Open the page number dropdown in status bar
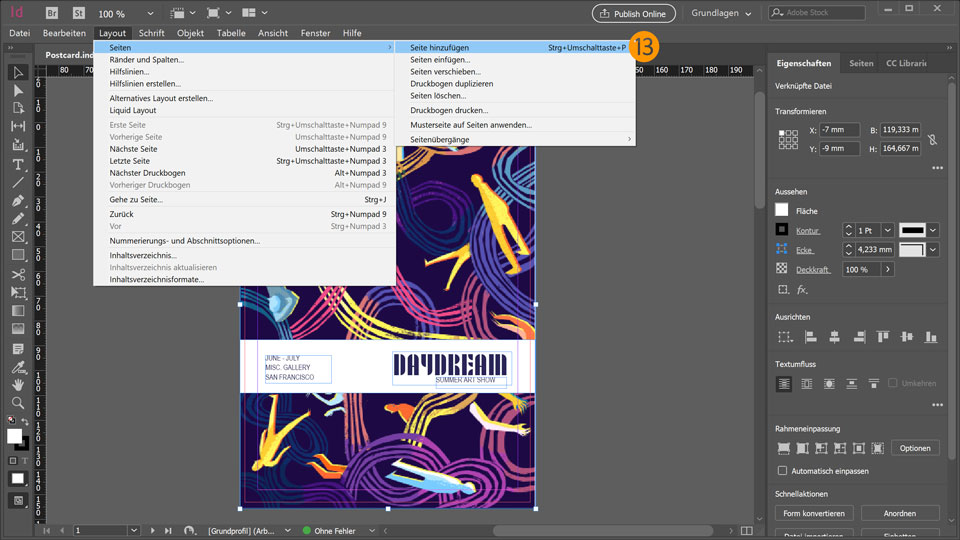960x540 pixels. (133, 530)
